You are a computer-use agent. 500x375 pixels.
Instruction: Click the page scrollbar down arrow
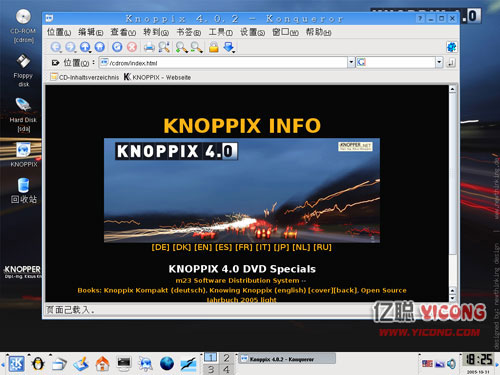(x=452, y=298)
